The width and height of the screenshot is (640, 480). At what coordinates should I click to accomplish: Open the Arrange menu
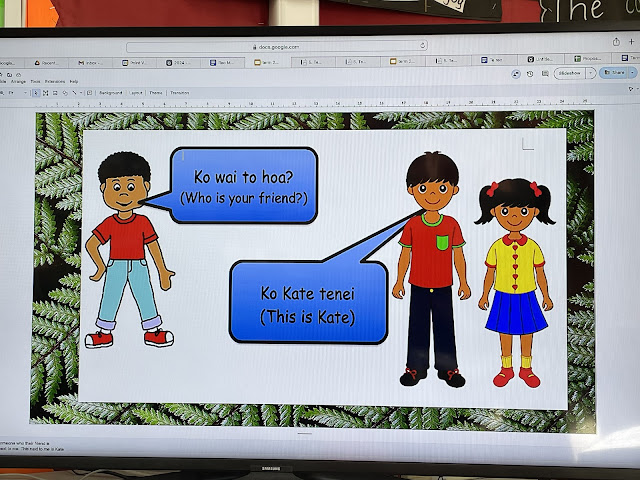(18, 82)
